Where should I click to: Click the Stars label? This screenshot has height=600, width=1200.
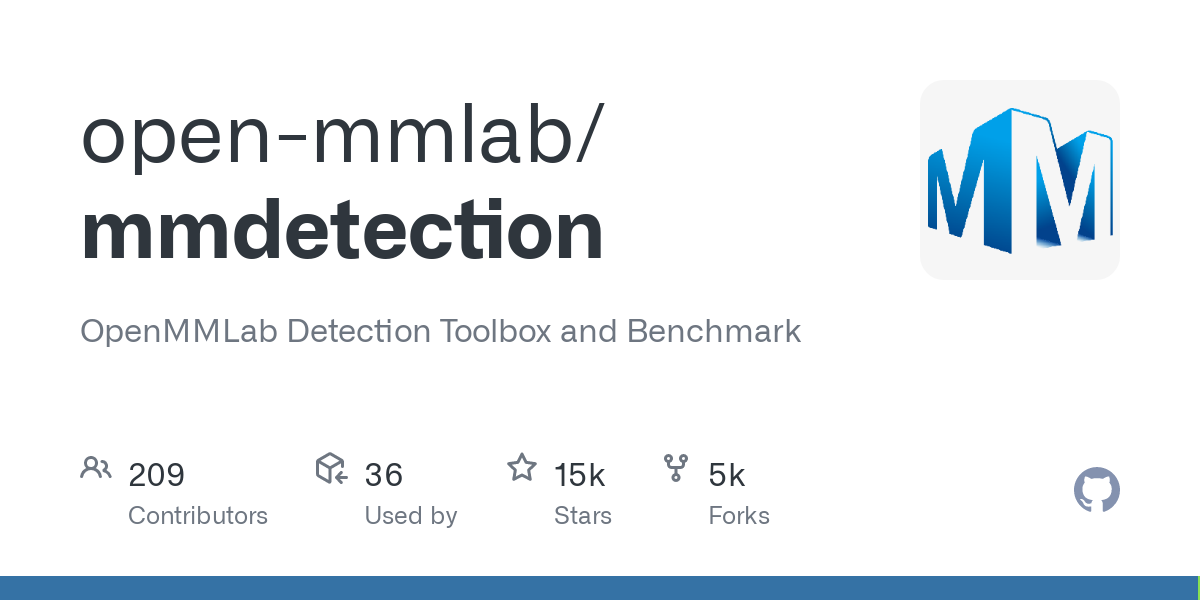click(x=583, y=516)
